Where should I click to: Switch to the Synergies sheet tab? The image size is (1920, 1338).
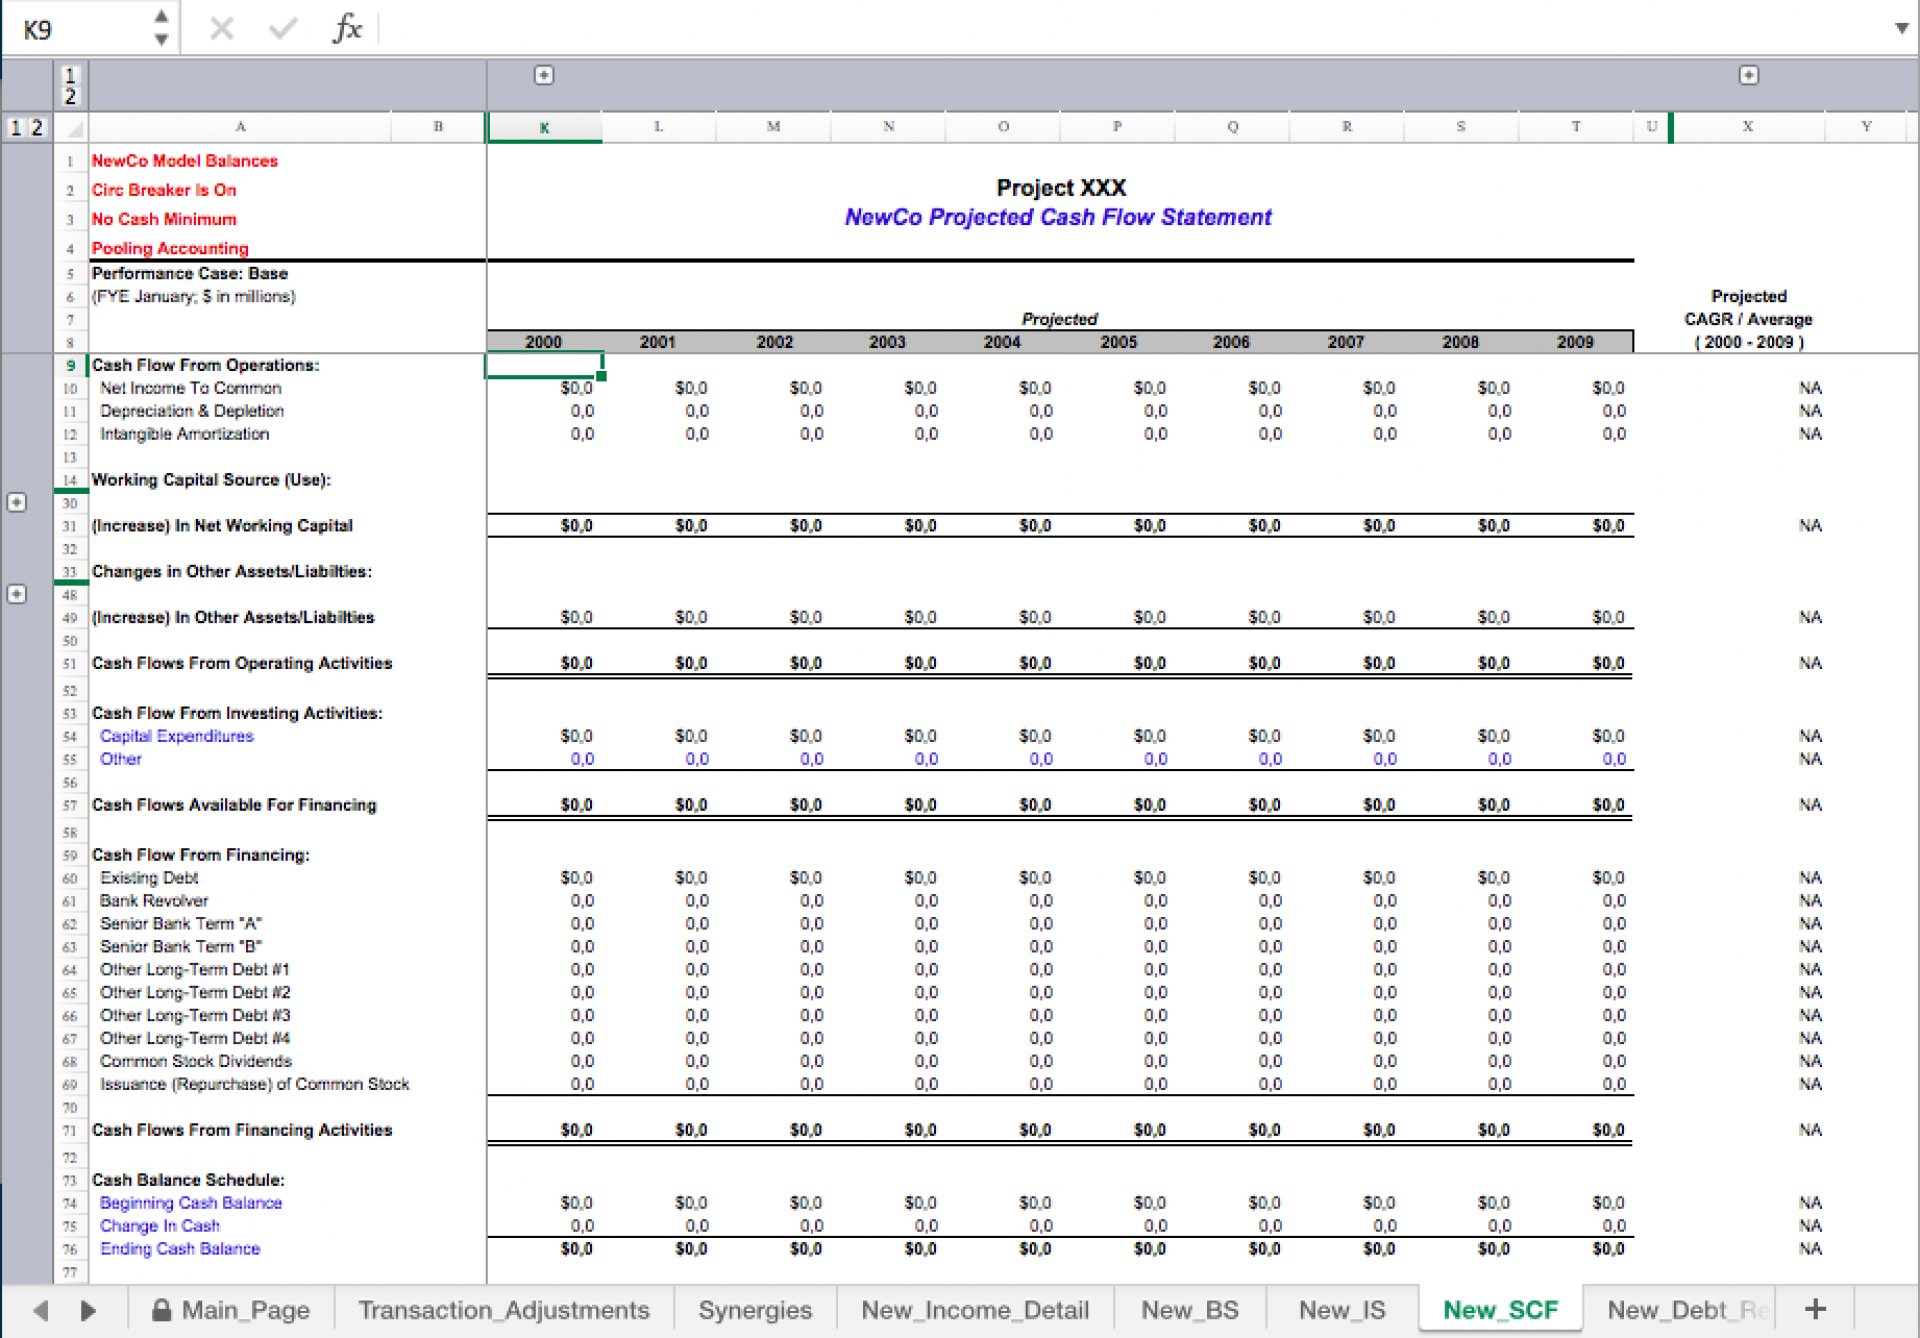coord(755,1310)
